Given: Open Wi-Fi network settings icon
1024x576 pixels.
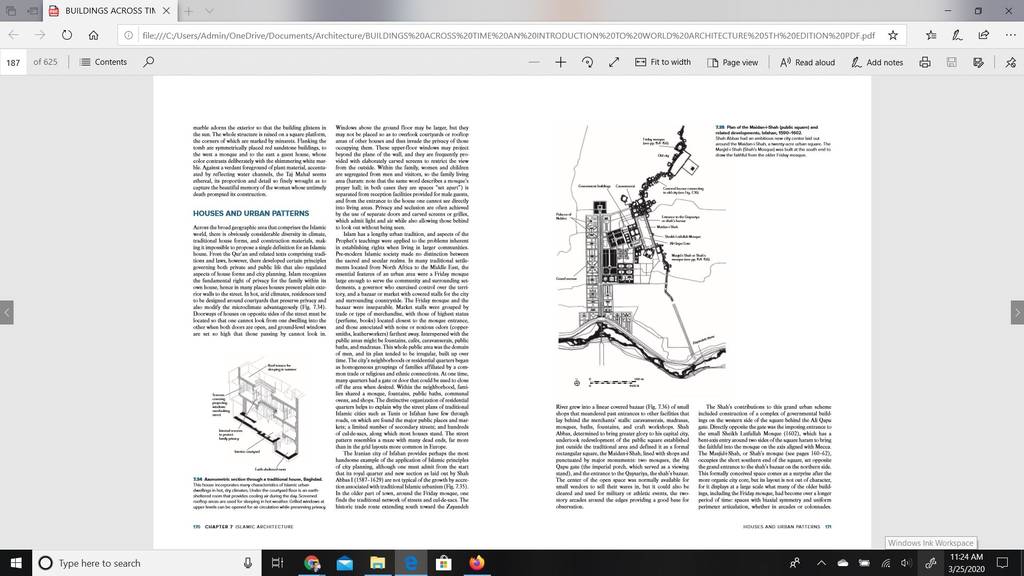Looking at the screenshot, I should pos(886,563).
